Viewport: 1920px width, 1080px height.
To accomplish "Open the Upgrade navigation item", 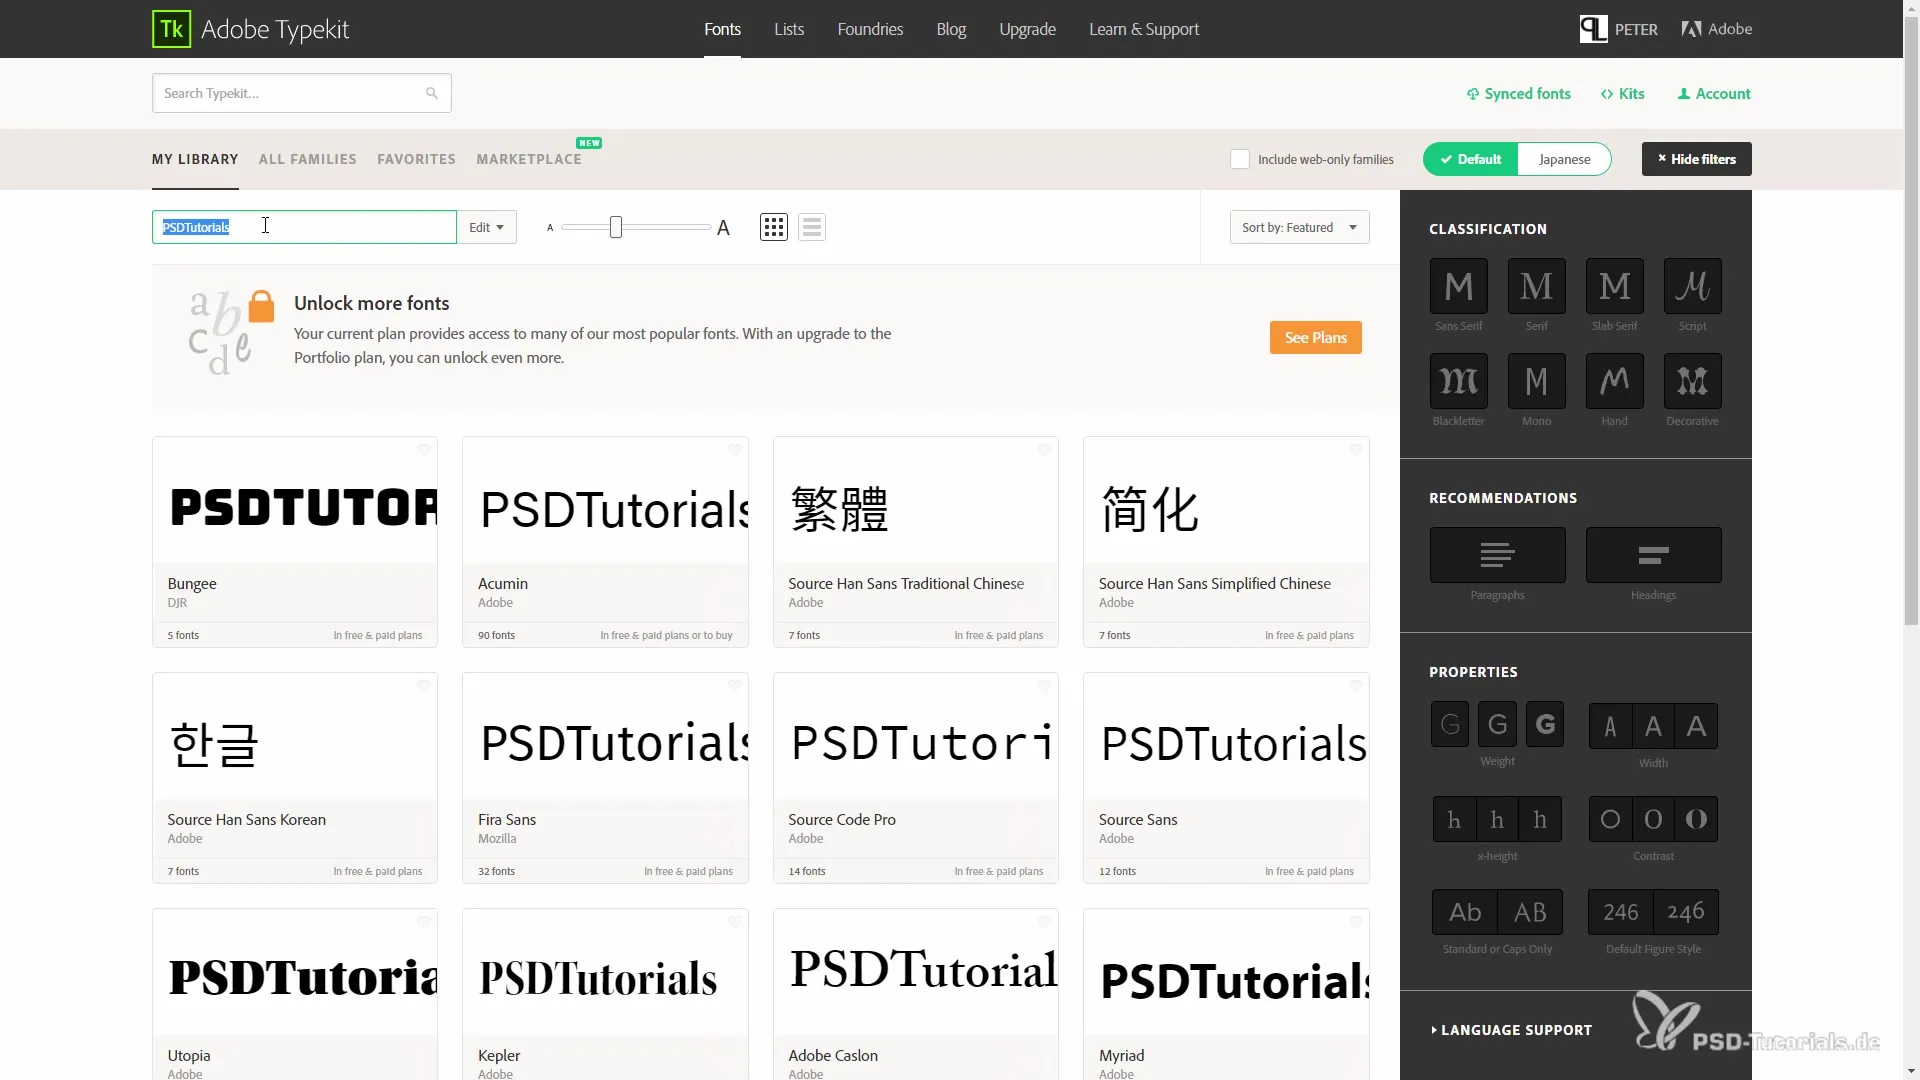I will coord(1027,29).
